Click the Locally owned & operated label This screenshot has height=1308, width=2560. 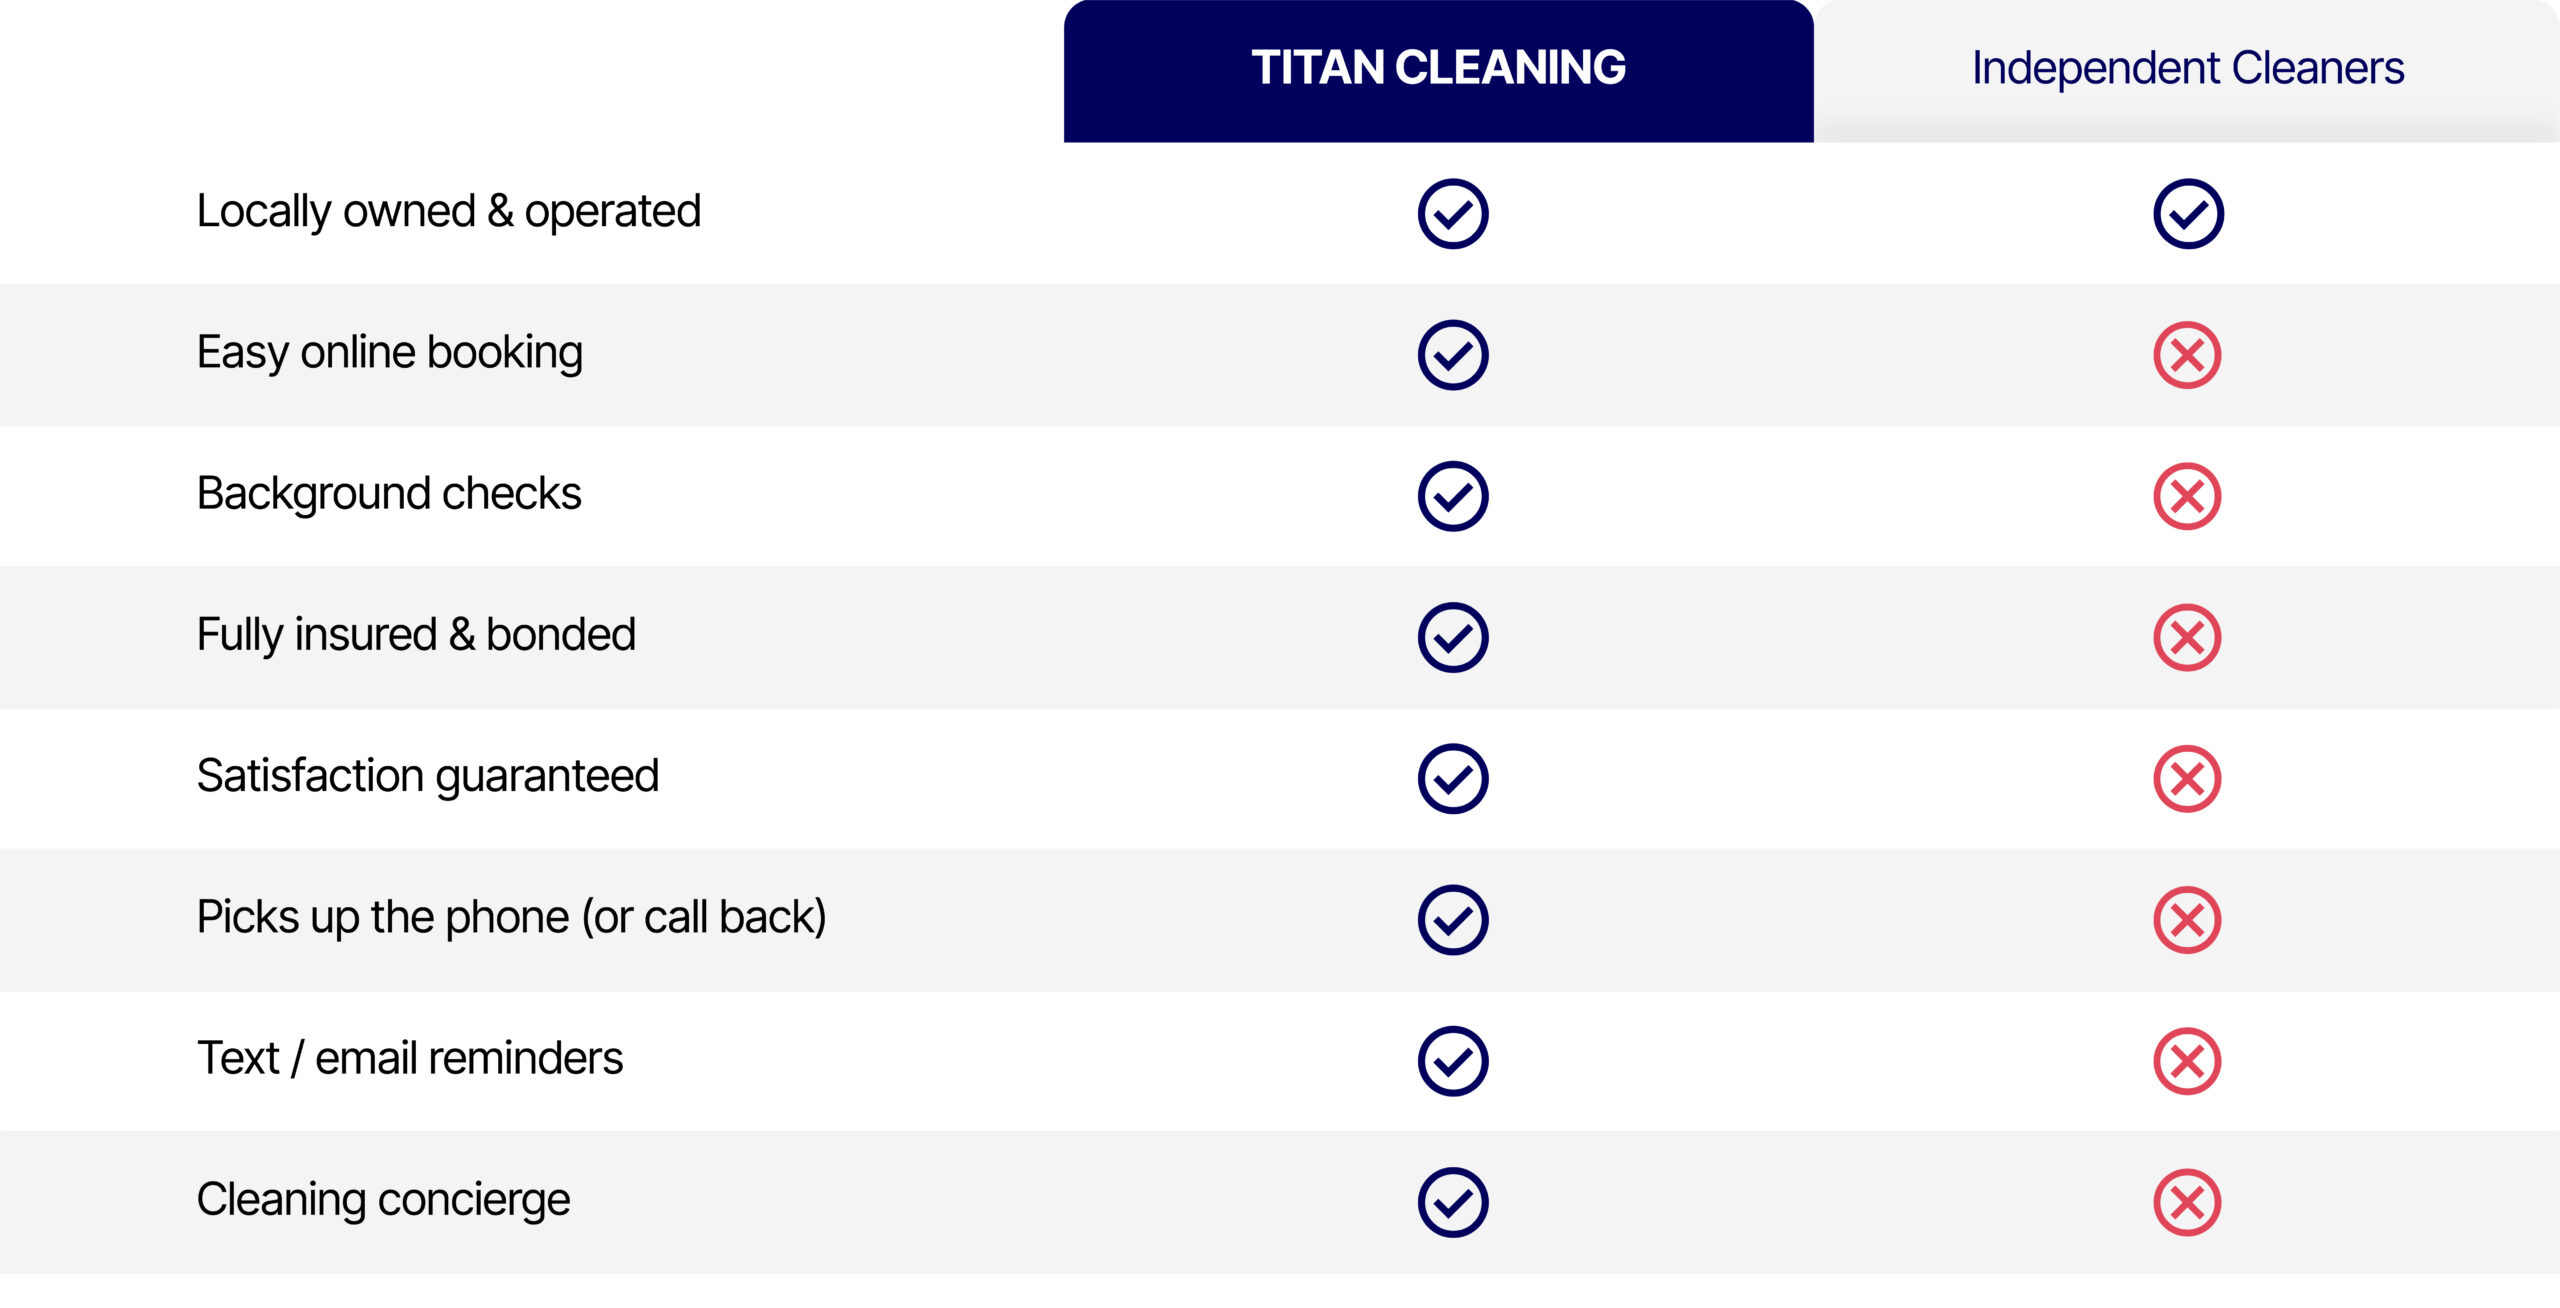pyautogui.click(x=448, y=212)
